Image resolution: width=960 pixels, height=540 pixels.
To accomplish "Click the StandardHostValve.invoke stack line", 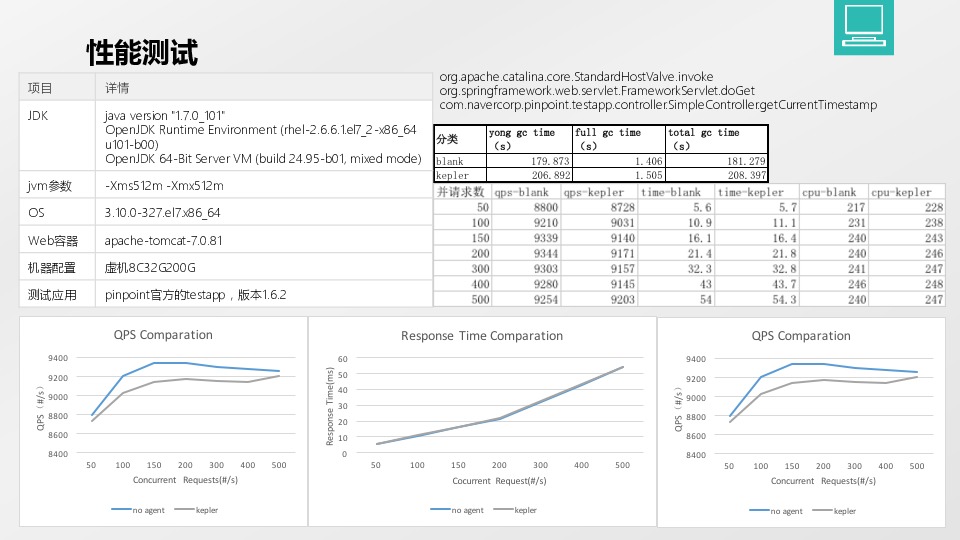I will point(576,77).
